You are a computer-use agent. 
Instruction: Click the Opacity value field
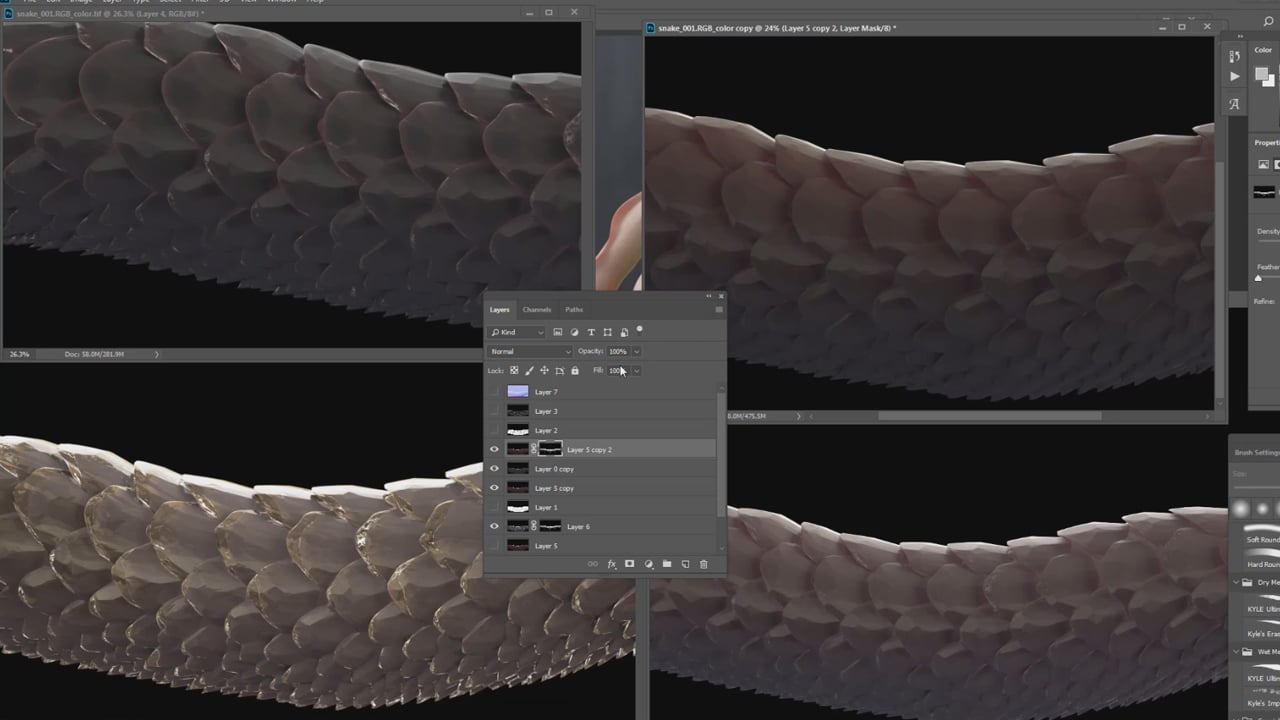[x=618, y=352]
